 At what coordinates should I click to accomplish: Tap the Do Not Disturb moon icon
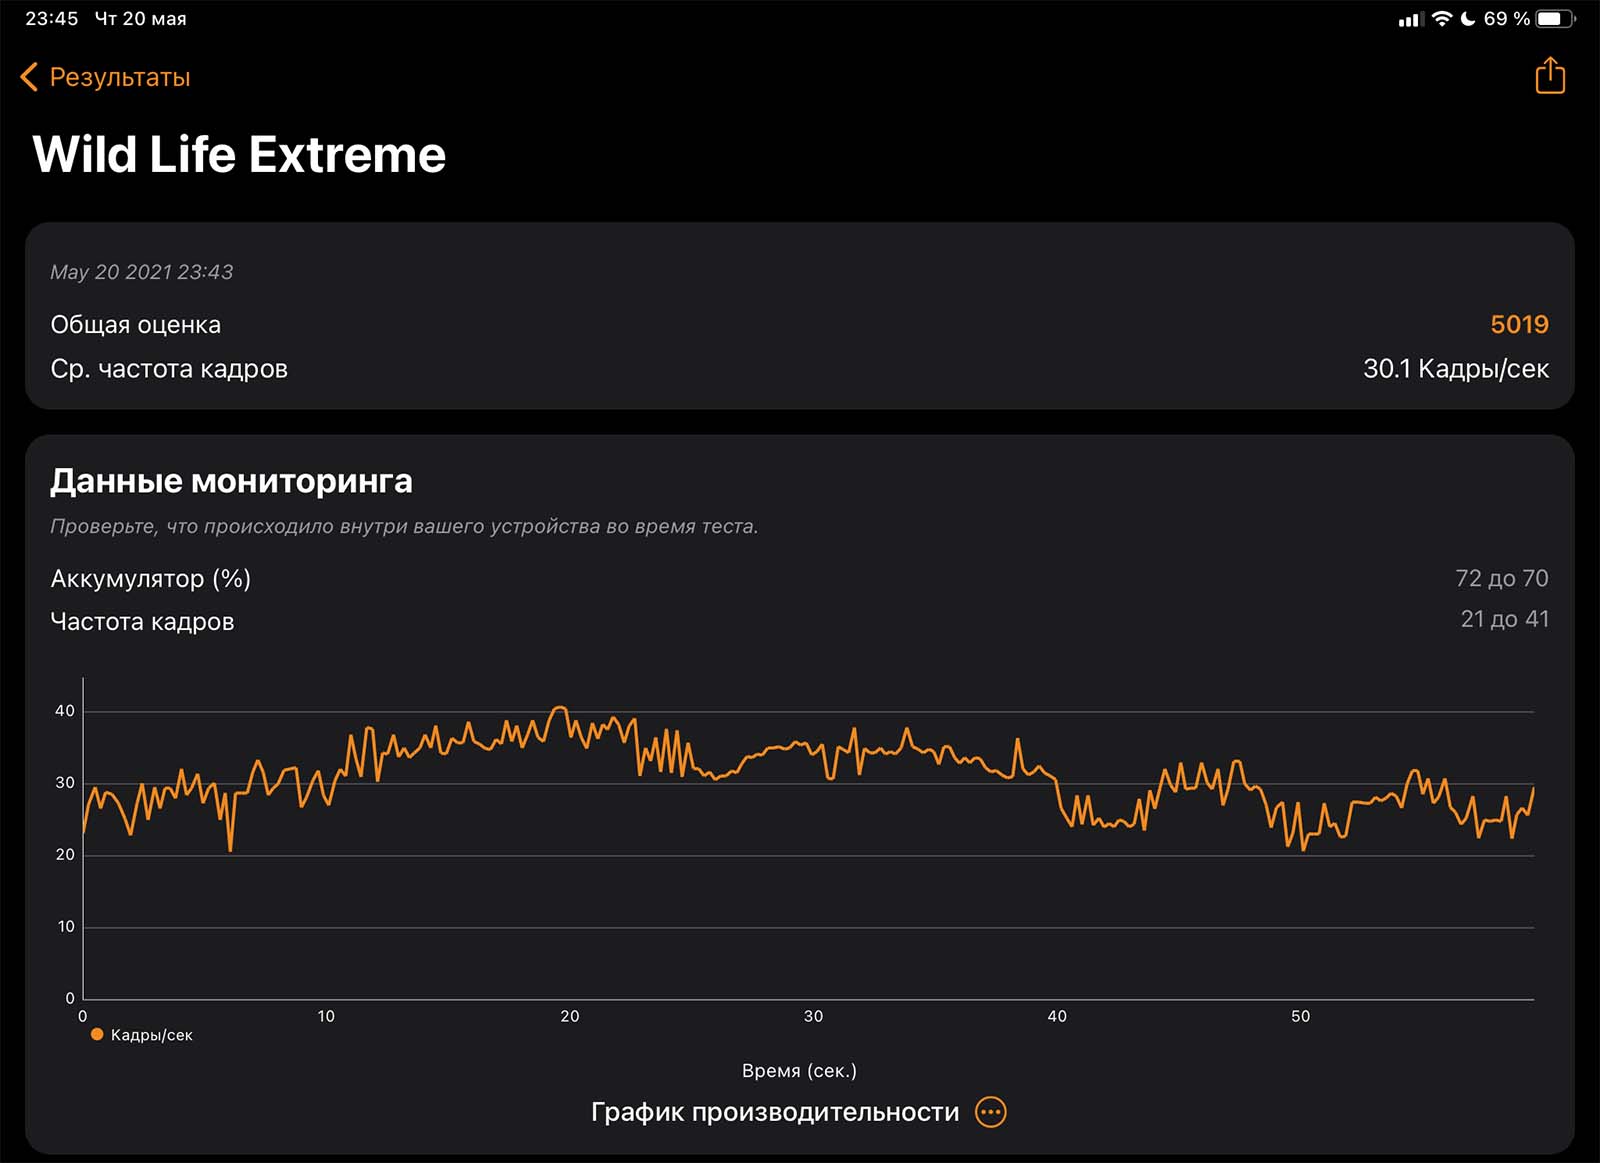click(x=1467, y=19)
